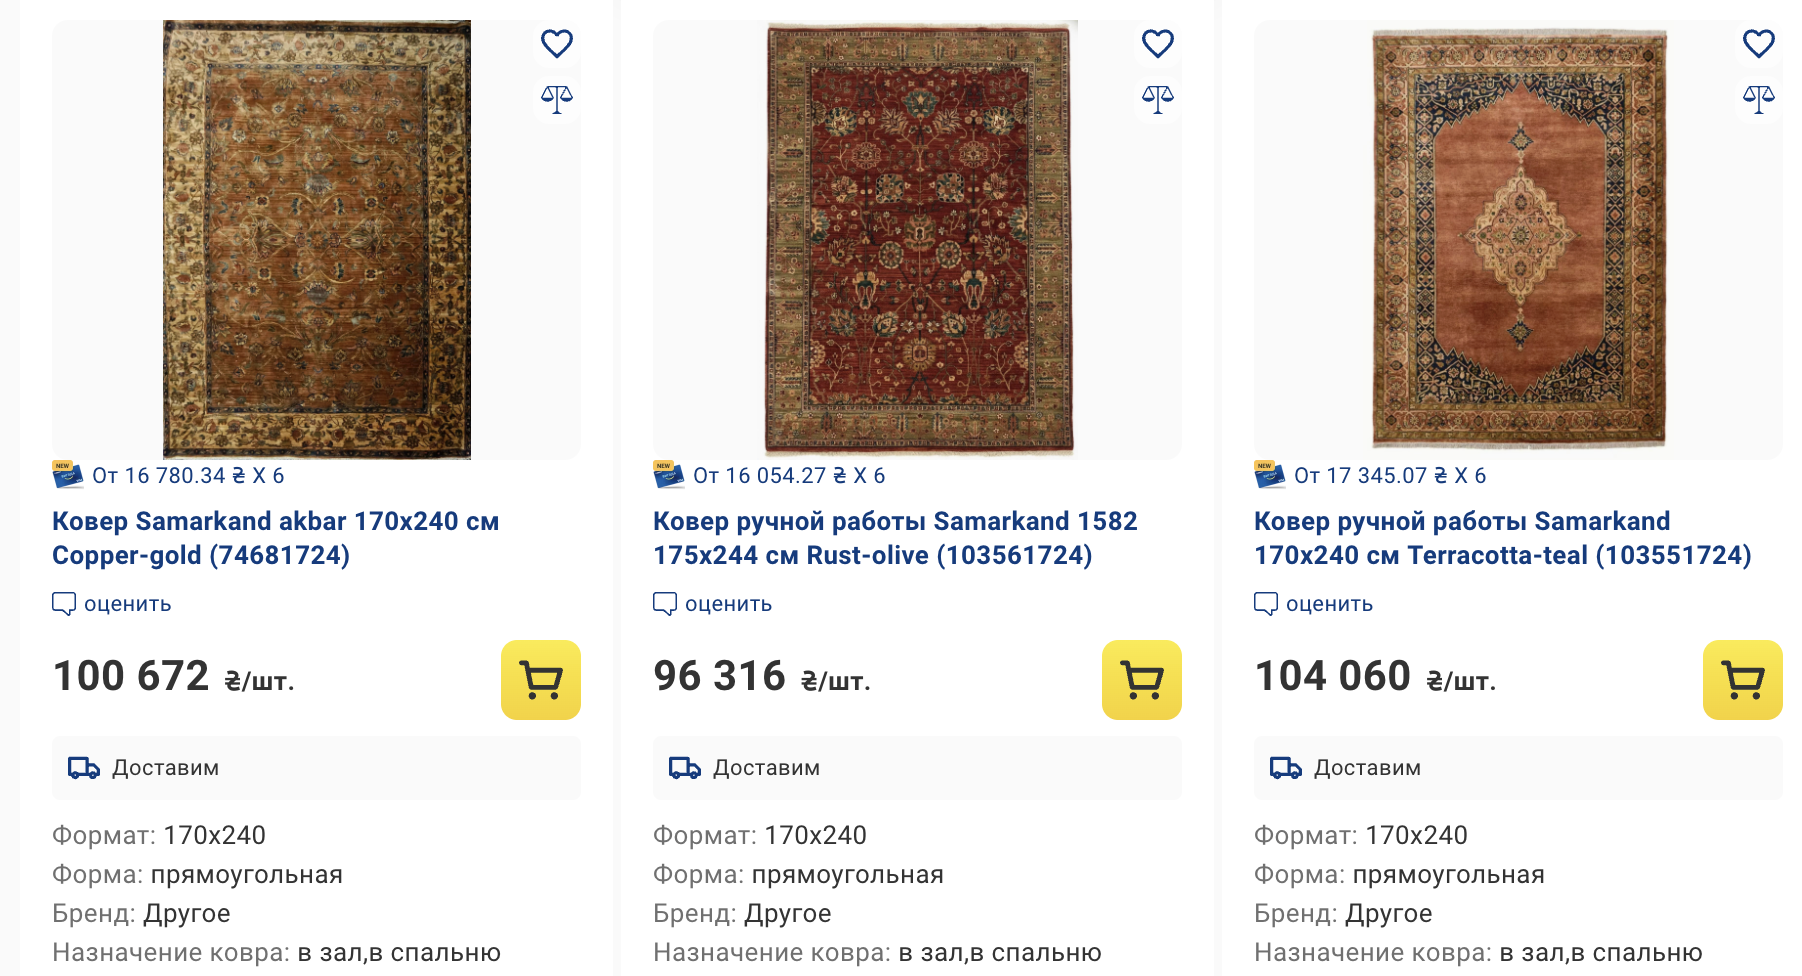
Task: Open Samarkand Terracotta-teal product link
Action: (x=1502, y=538)
